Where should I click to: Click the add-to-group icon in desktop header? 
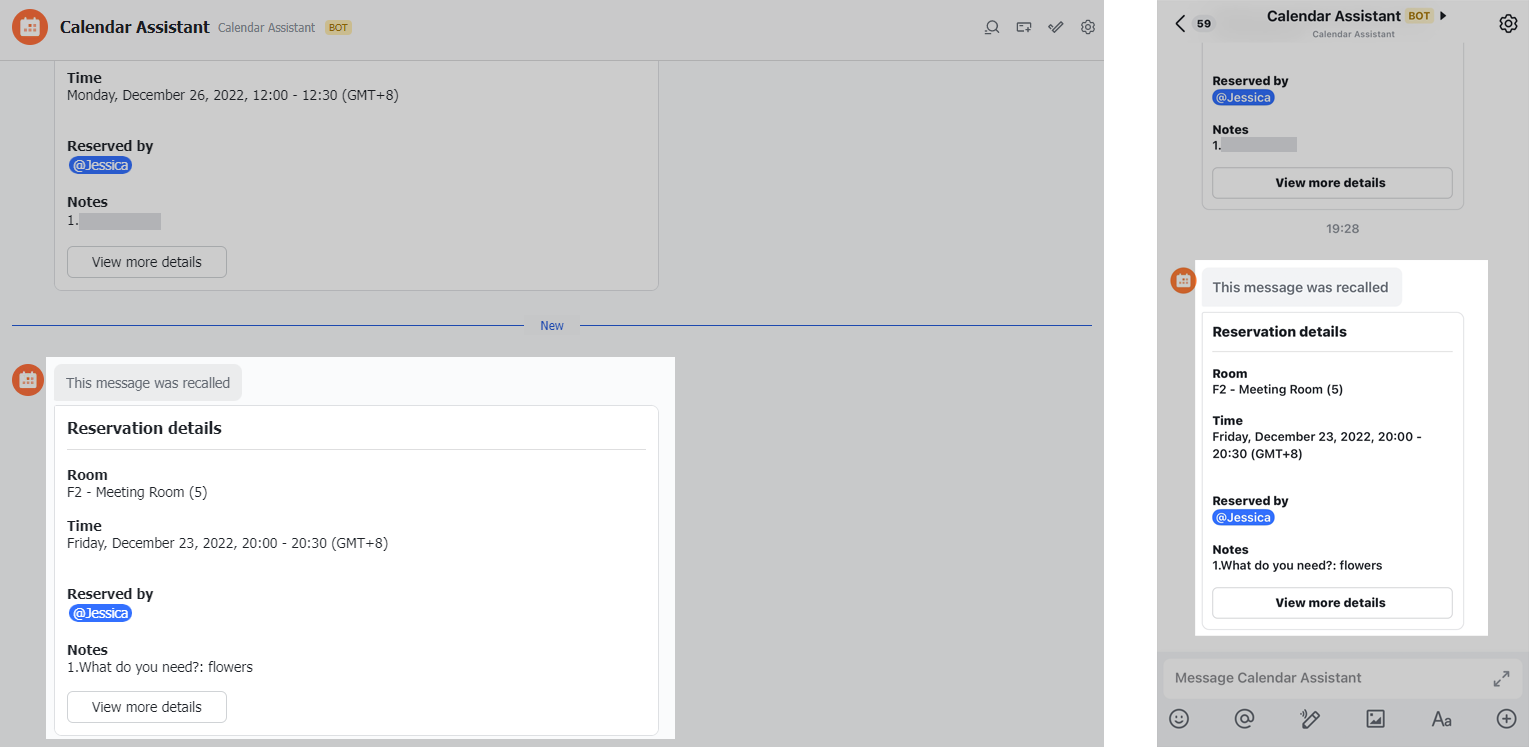click(1024, 27)
